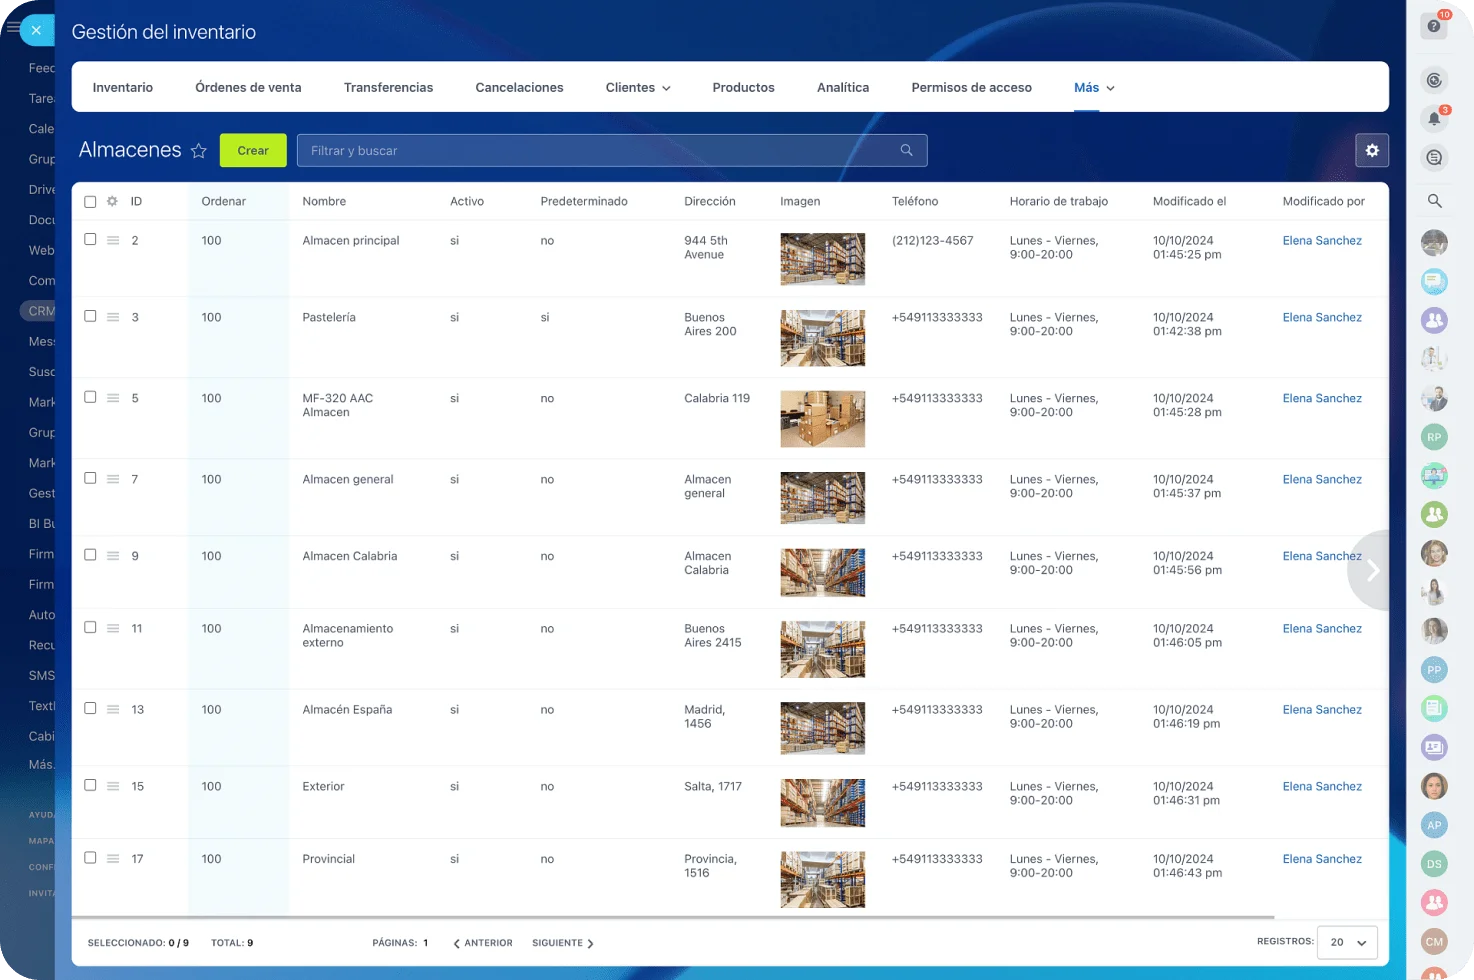The width and height of the screenshot is (1474, 980).
Task: Close the inventory slider panel
Action: pos(36,30)
